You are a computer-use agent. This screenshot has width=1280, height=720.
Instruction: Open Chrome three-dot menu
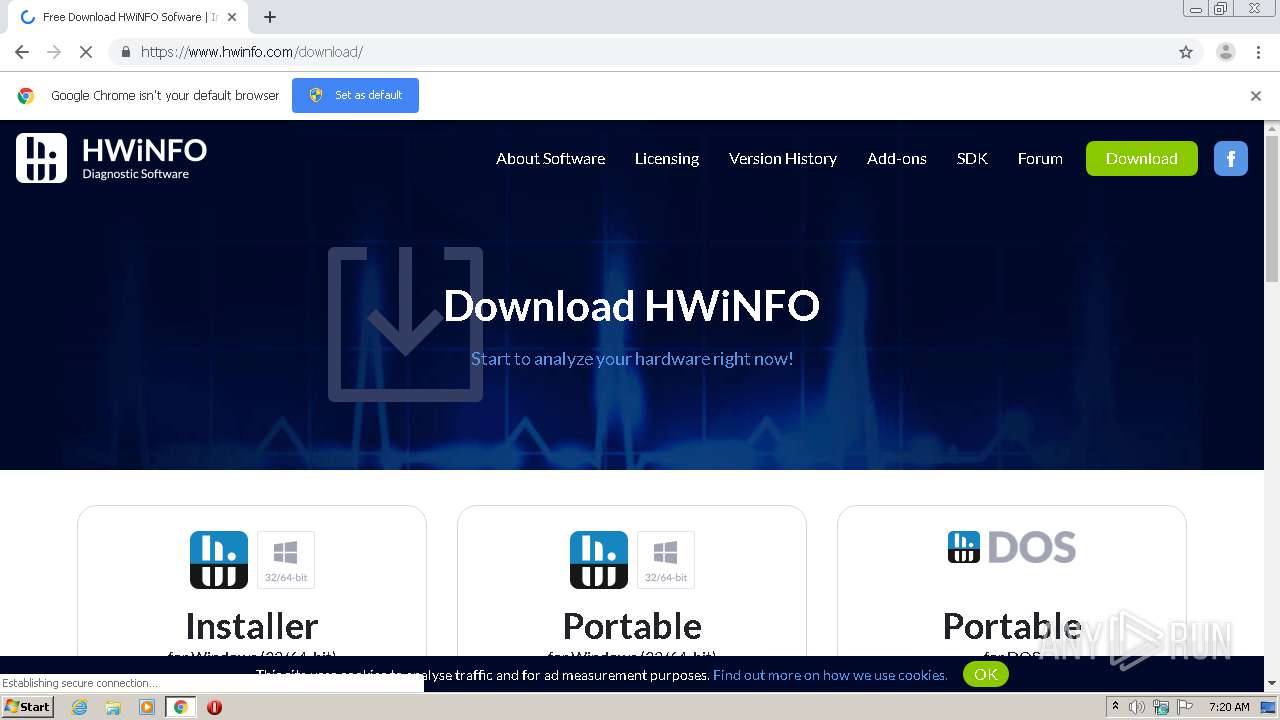(x=1258, y=52)
